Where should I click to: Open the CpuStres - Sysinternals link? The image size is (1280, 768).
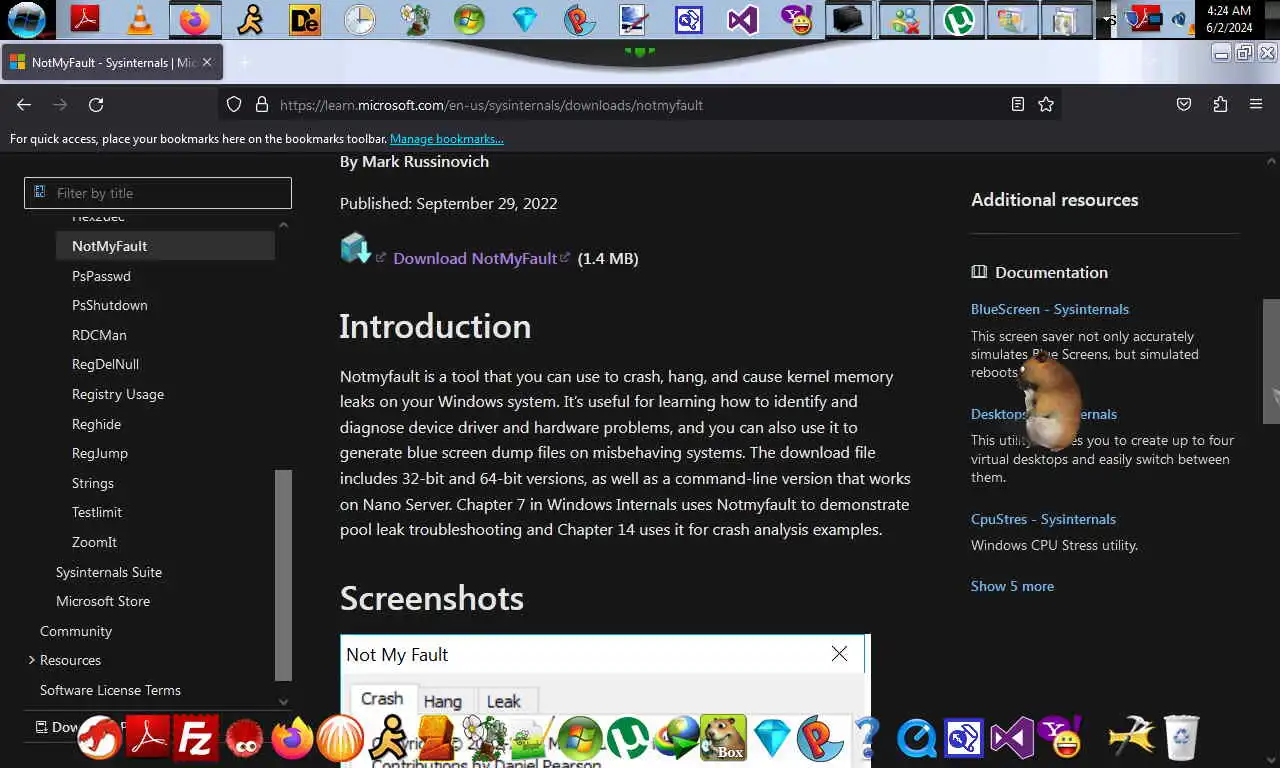click(1043, 519)
